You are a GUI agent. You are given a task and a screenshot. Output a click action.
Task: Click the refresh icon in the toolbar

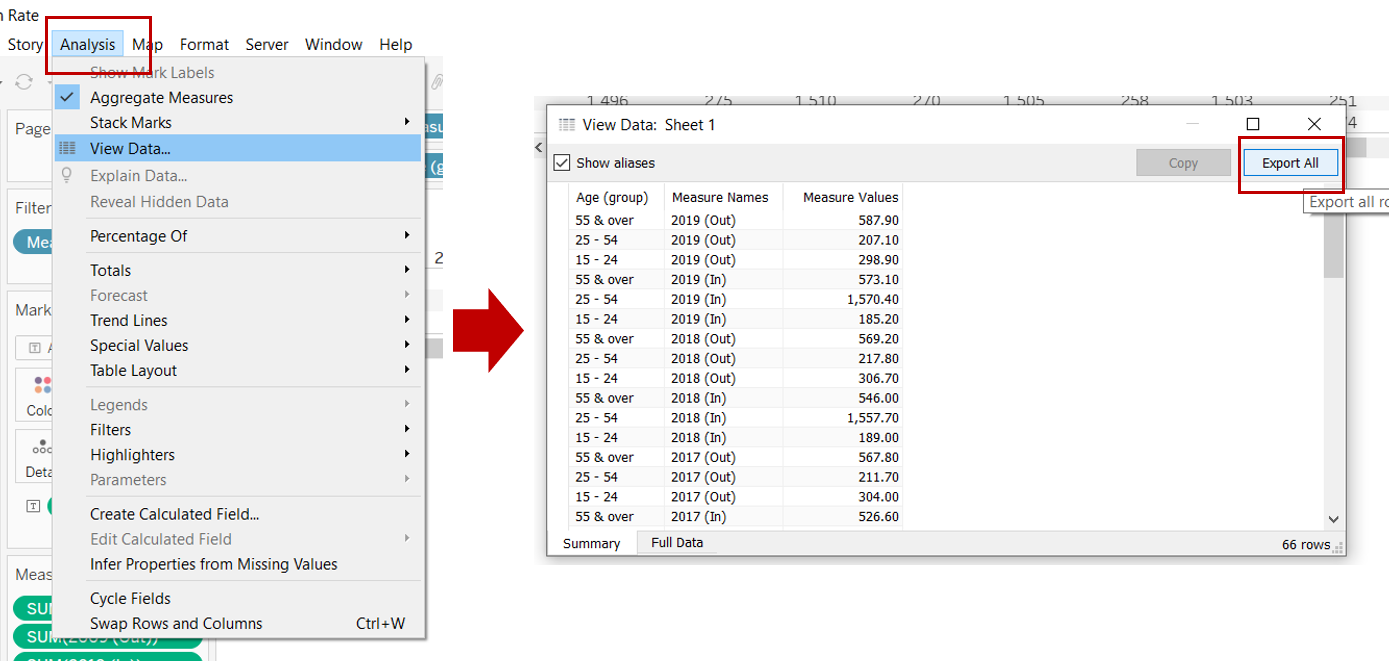pos(24,82)
